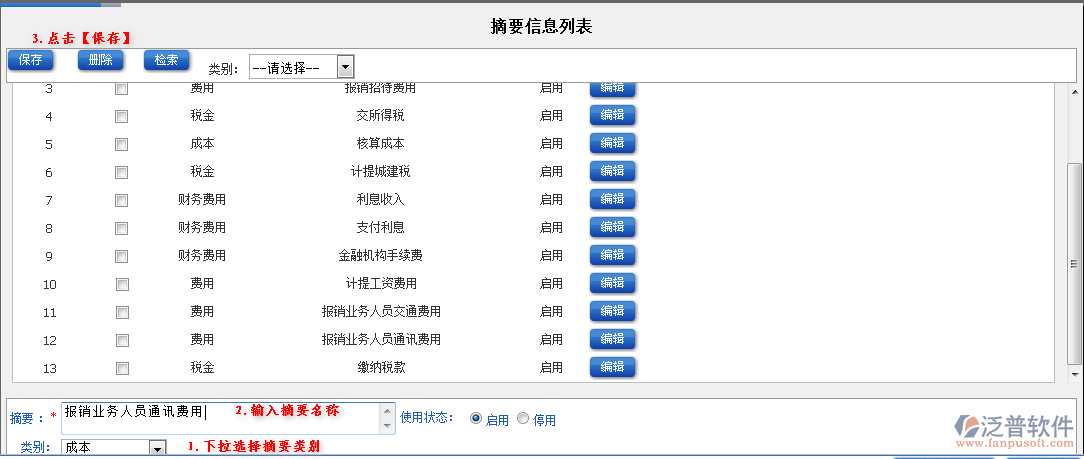1084x459 pixels.
Task: Edit row 5 核算成本 via 编辑 button
Action: [612, 143]
